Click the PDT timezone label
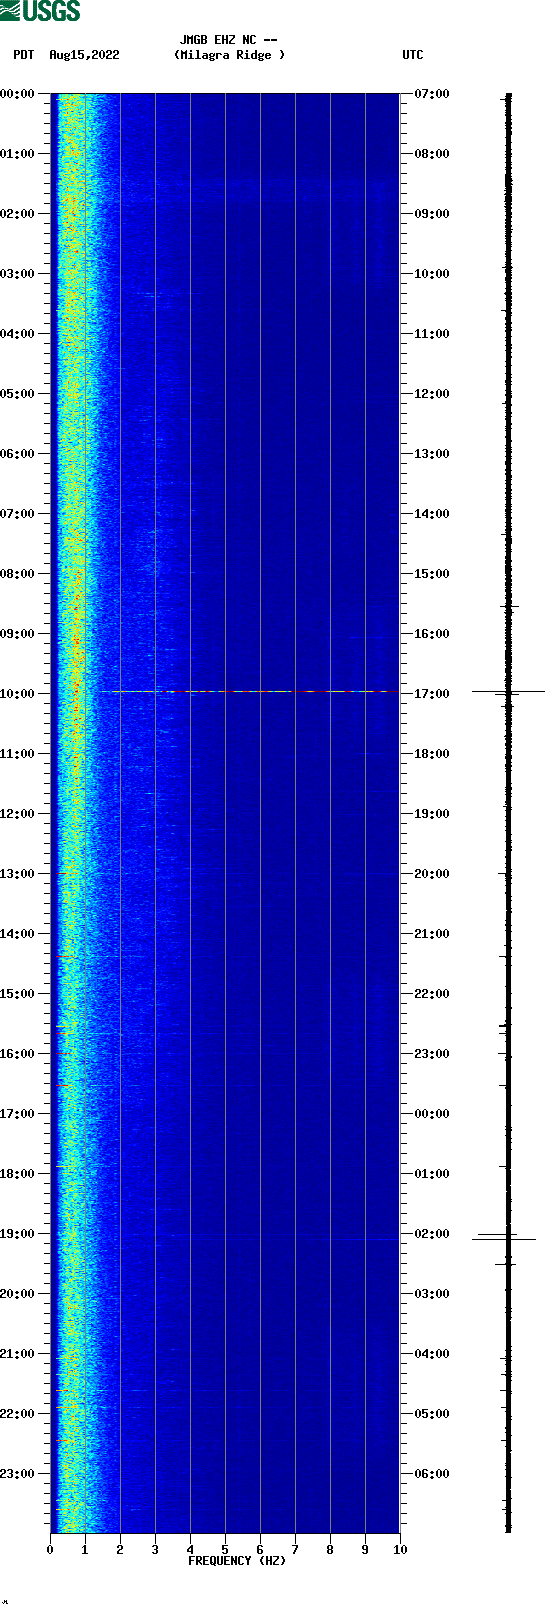The width and height of the screenshot is (552, 1613). click(23, 55)
